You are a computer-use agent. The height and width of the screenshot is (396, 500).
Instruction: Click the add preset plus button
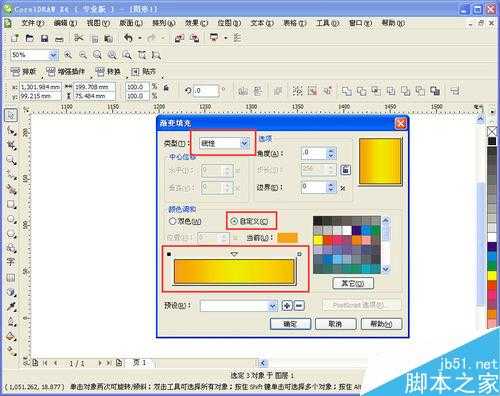click(x=287, y=305)
